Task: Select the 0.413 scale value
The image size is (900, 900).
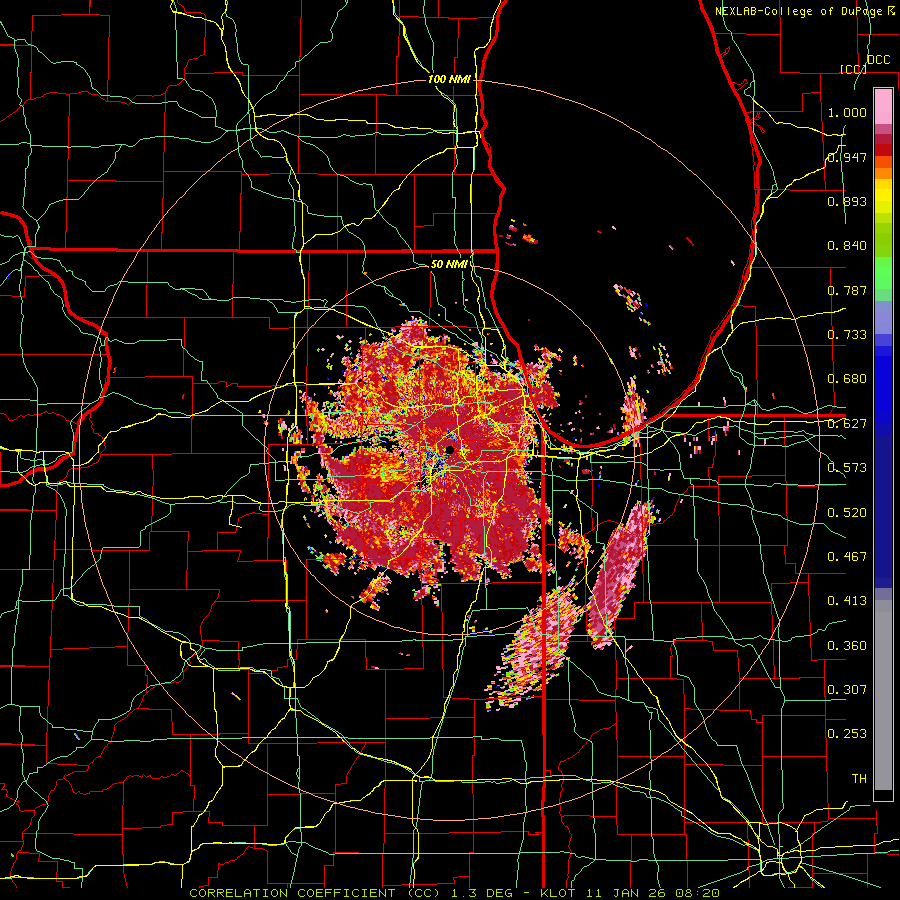Action: 847,601
